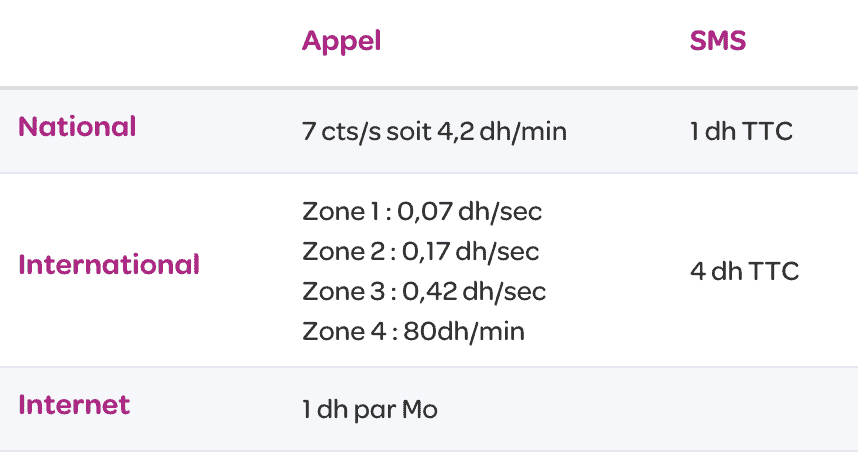Select the Internet row label
Image resolution: width=858 pixels, height=468 pixels.
click(74, 405)
